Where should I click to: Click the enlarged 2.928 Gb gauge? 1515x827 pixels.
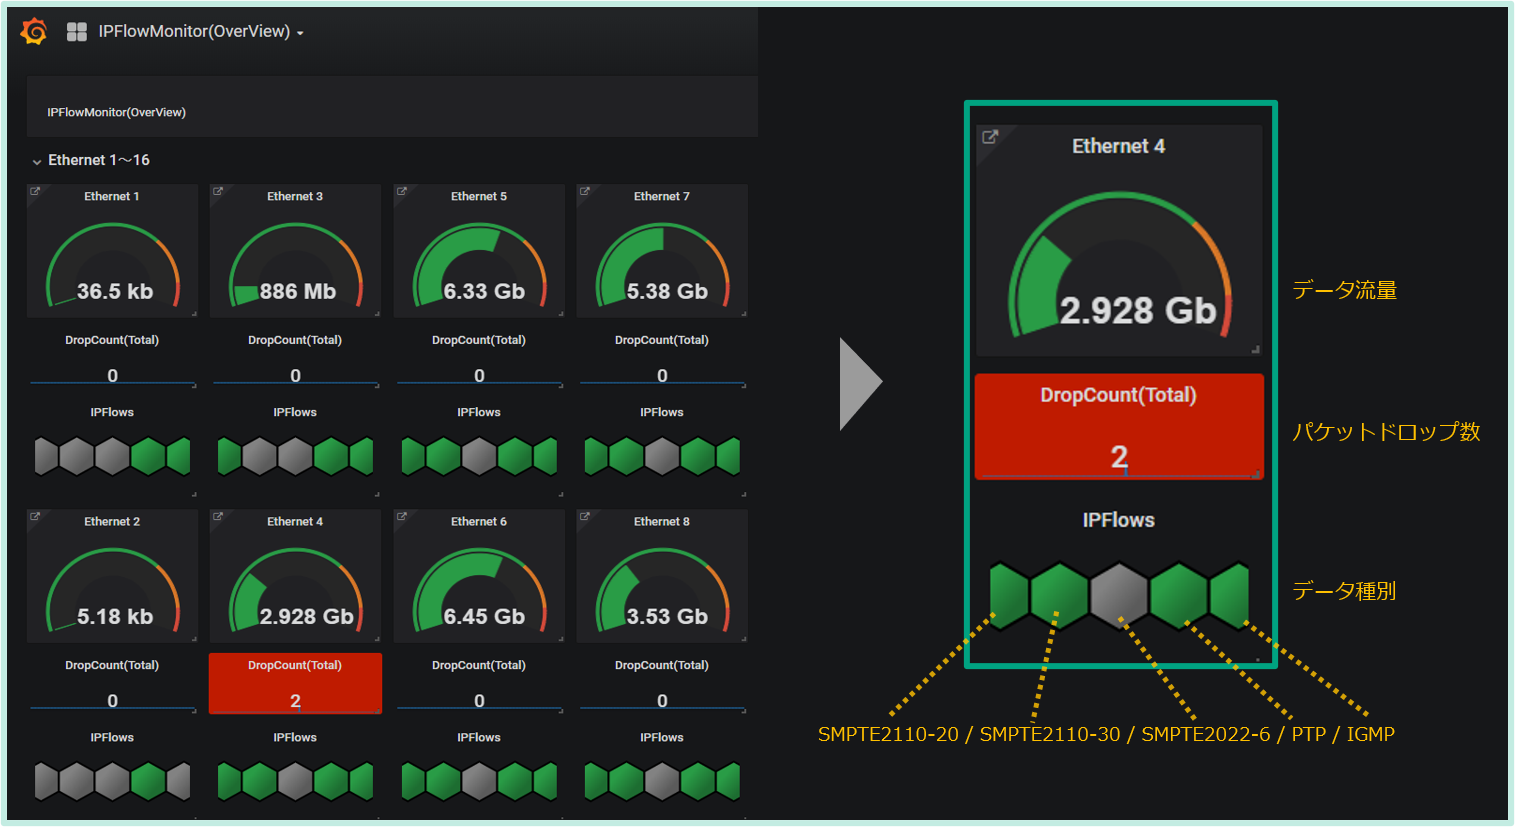(x=1118, y=270)
